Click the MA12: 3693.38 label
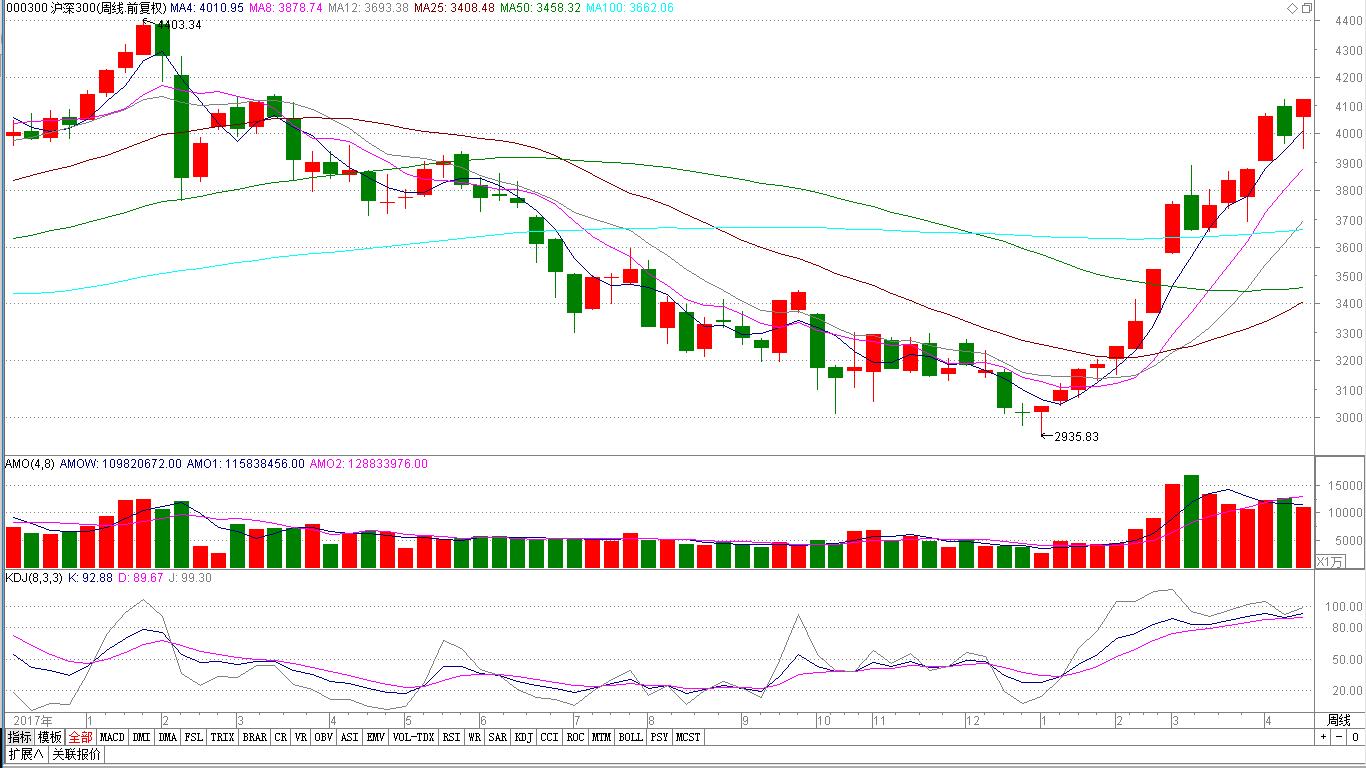Viewport: 1366px width, 768px height. 369,8
